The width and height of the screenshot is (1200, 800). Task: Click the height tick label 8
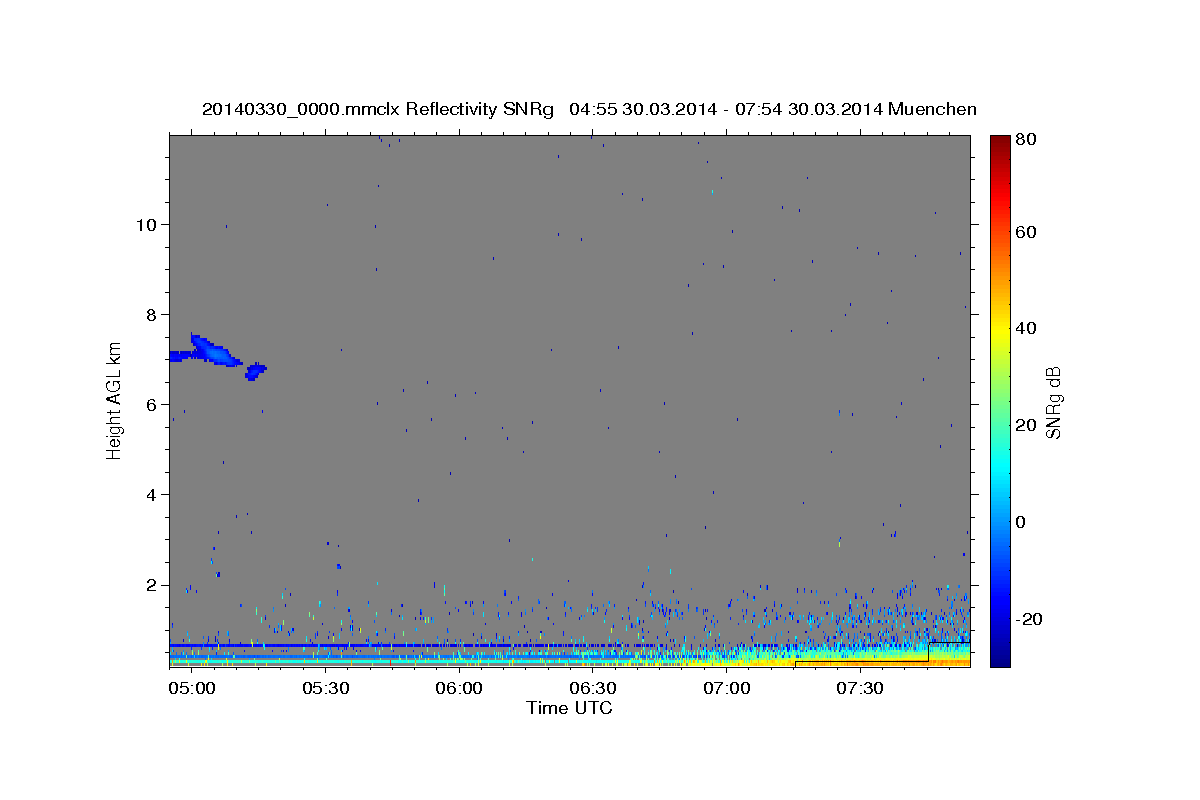tap(150, 314)
